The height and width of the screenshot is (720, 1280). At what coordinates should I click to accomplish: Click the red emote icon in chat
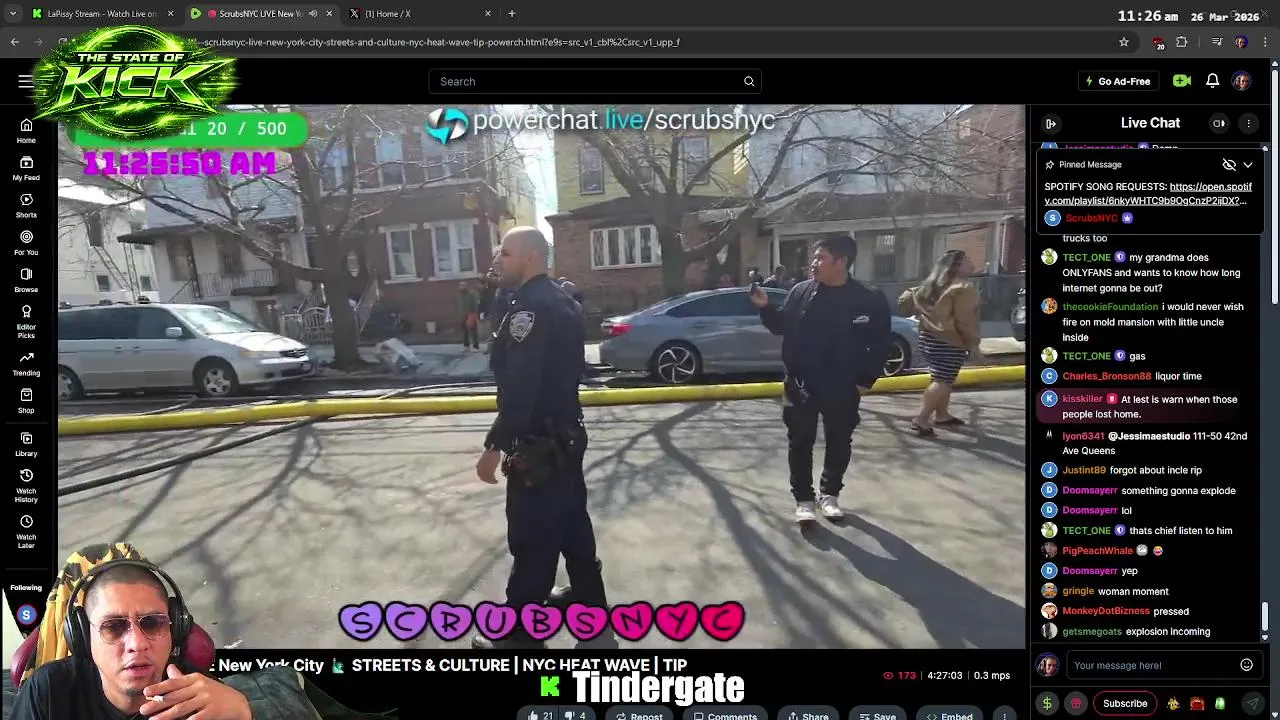click(1196, 703)
